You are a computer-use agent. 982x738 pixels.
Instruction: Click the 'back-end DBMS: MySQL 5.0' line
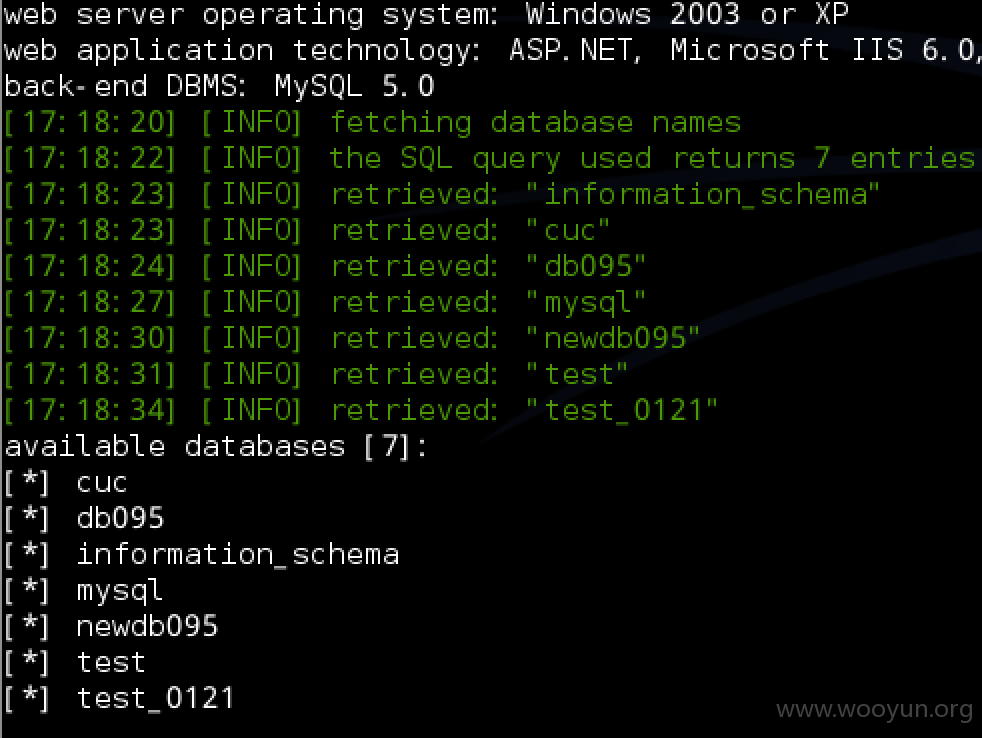coord(219,86)
